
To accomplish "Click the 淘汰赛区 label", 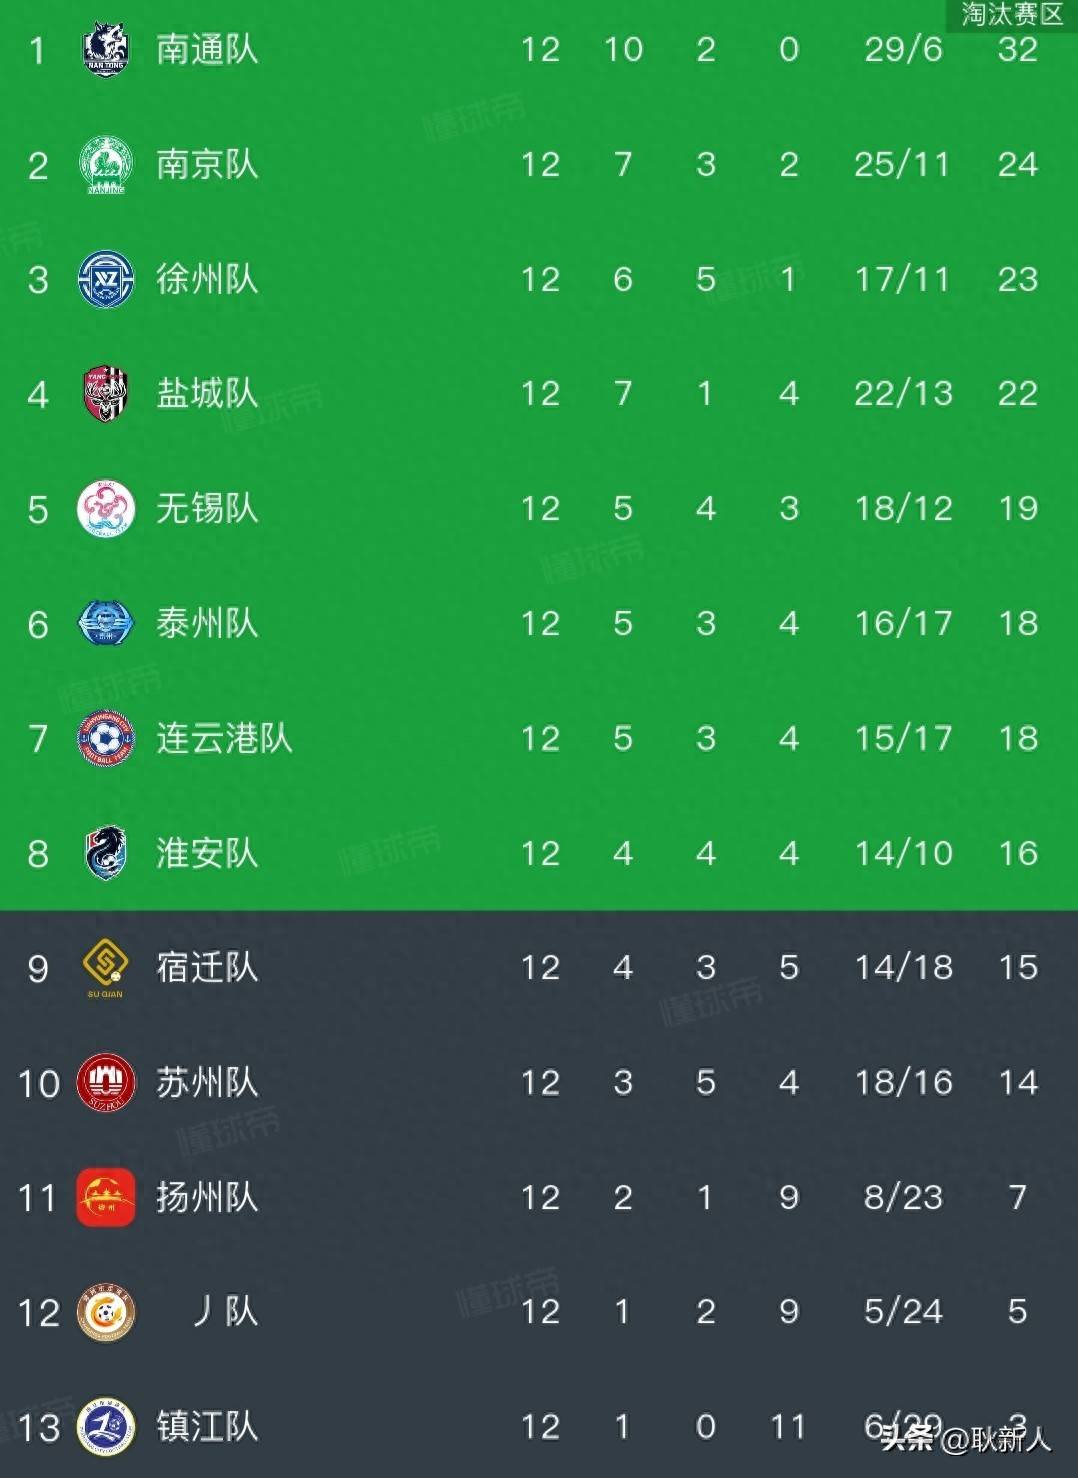I will 1011,14.
